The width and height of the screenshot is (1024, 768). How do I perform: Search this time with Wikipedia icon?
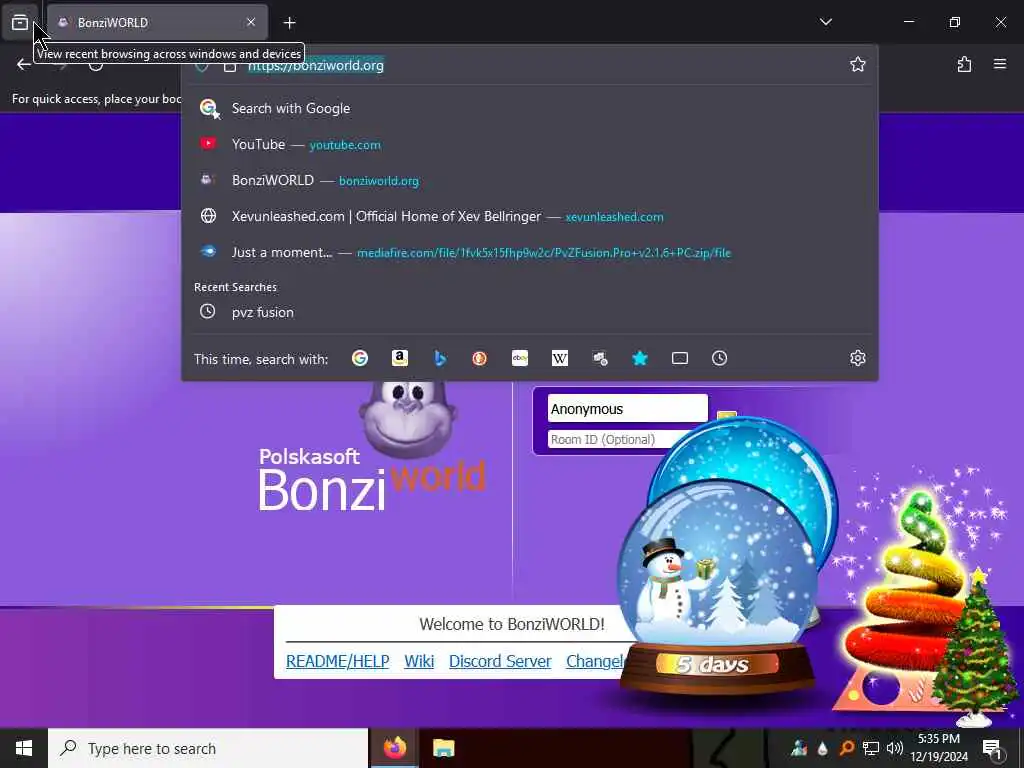point(560,358)
